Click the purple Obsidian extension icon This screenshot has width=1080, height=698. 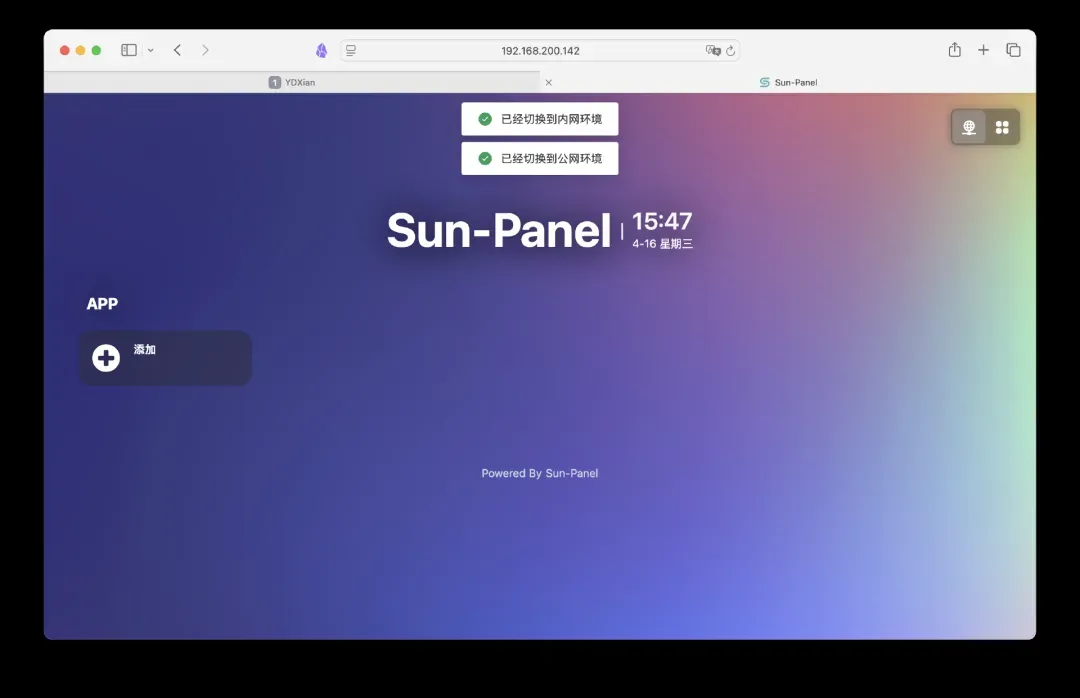(321, 50)
